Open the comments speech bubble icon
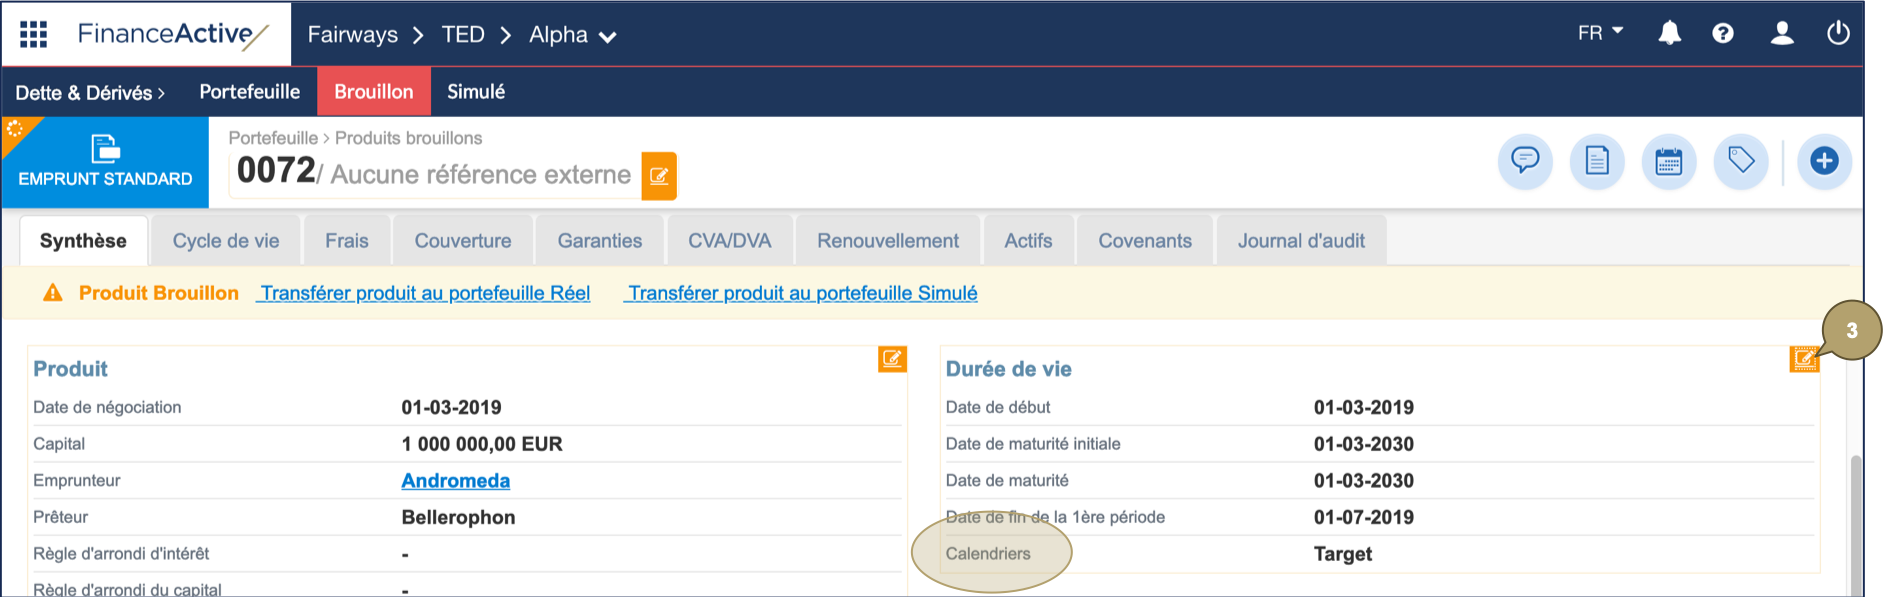 click(1525, 161)
